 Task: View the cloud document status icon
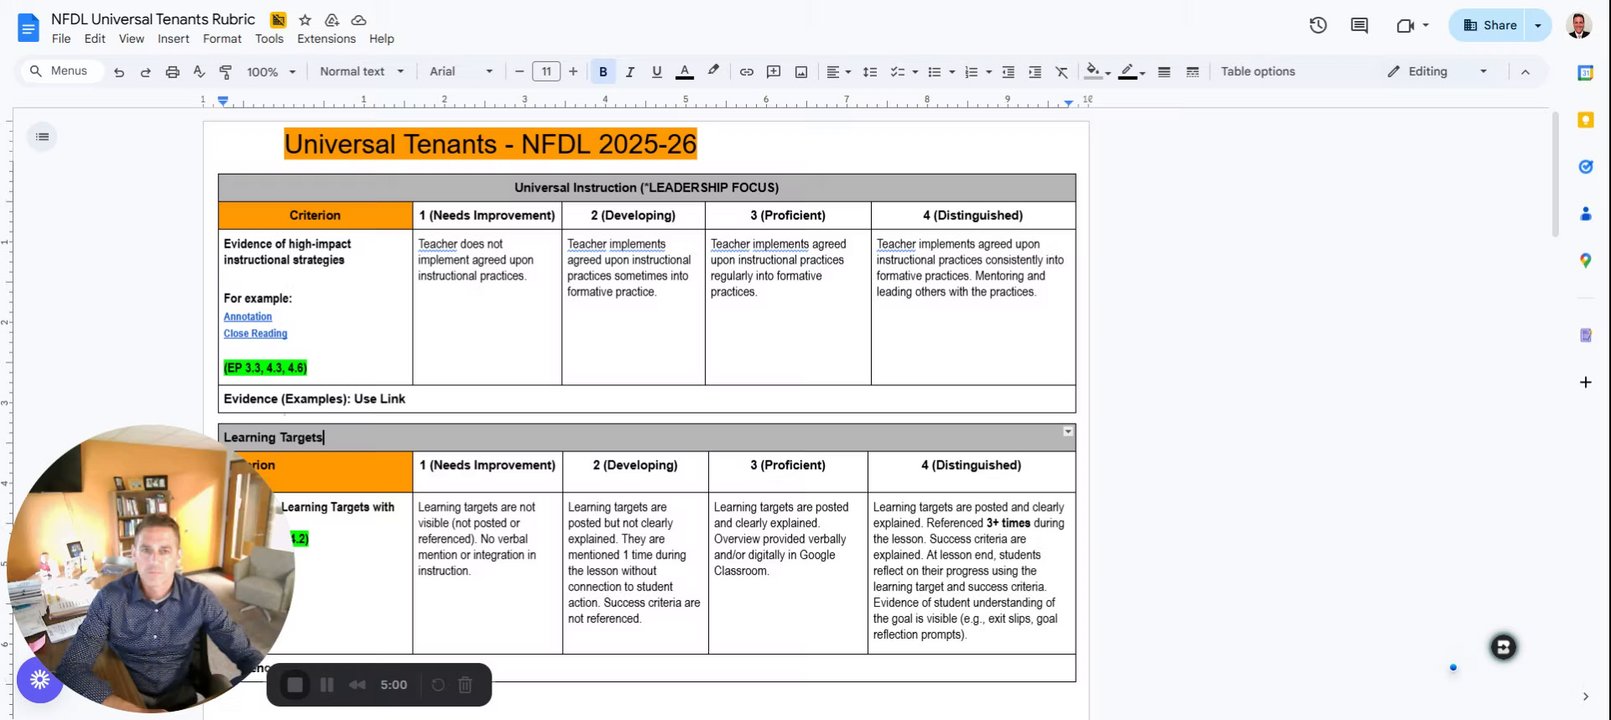pos(358,20)
